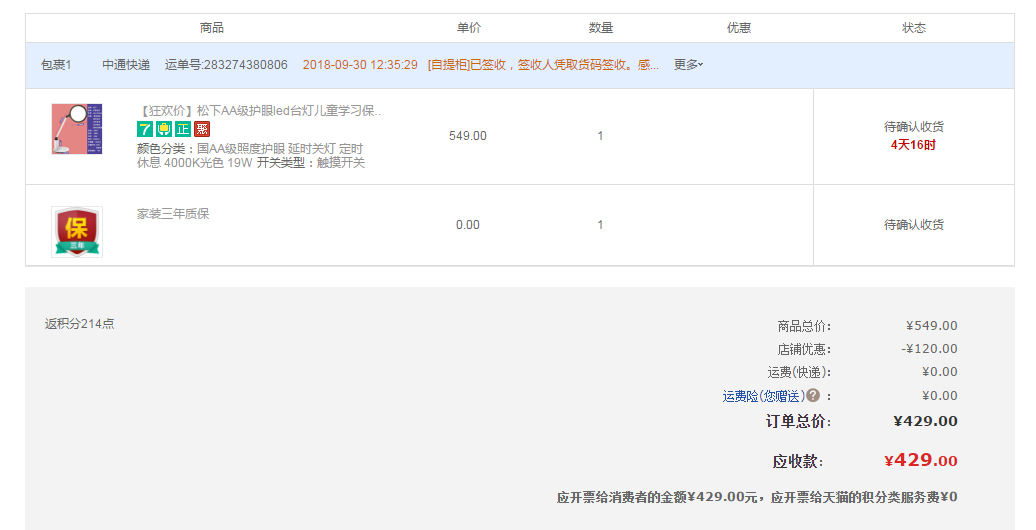The height and width of the screenshot is (530, 1036).
Task: Click the green 正 genuine-product badge
Action: (183, 129)
